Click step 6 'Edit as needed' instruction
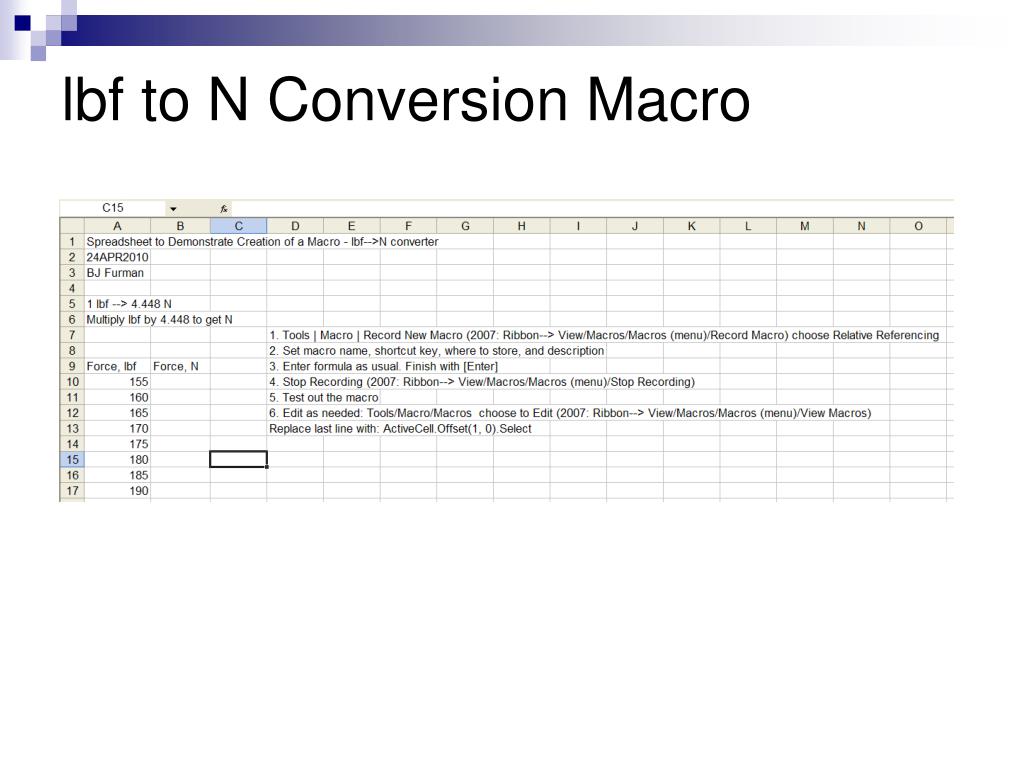Image resolution: width=1024 pixels, height=768 pixels. pyautogui.click(x=570, y=413)
